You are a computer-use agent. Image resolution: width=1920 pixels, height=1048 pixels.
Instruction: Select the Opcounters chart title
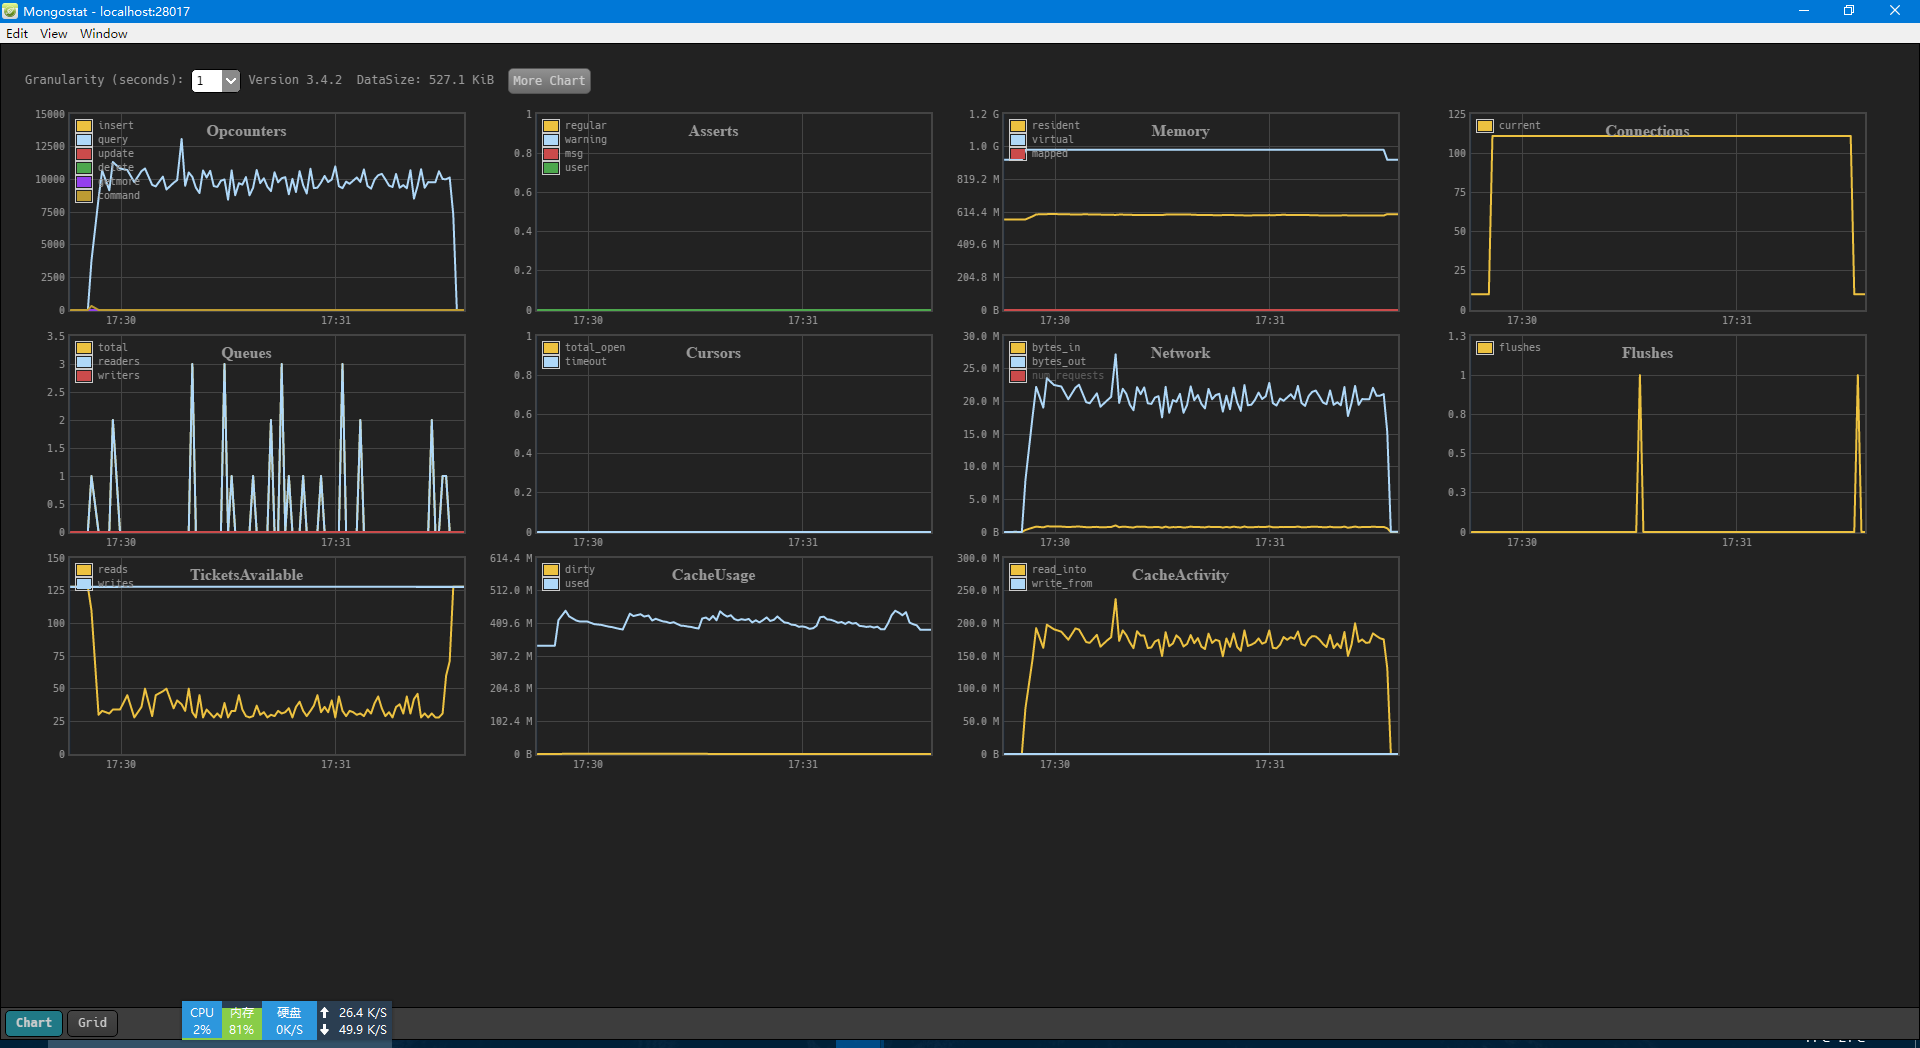(x=246, y=131)
